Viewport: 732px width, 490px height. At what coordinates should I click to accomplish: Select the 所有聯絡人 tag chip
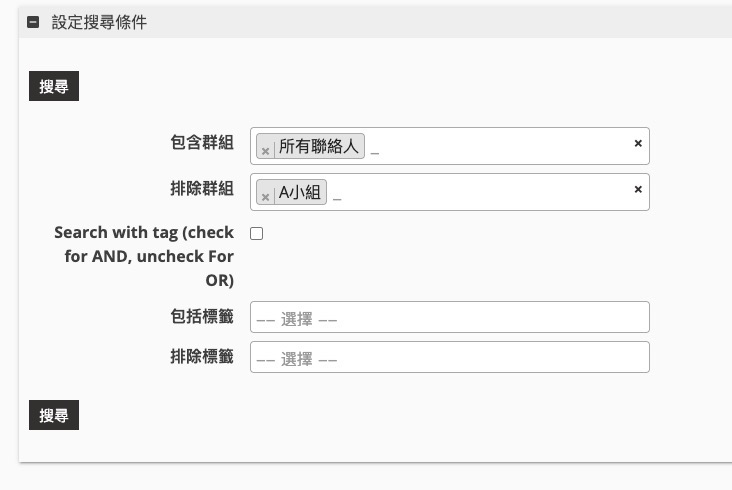pos(318,146)
